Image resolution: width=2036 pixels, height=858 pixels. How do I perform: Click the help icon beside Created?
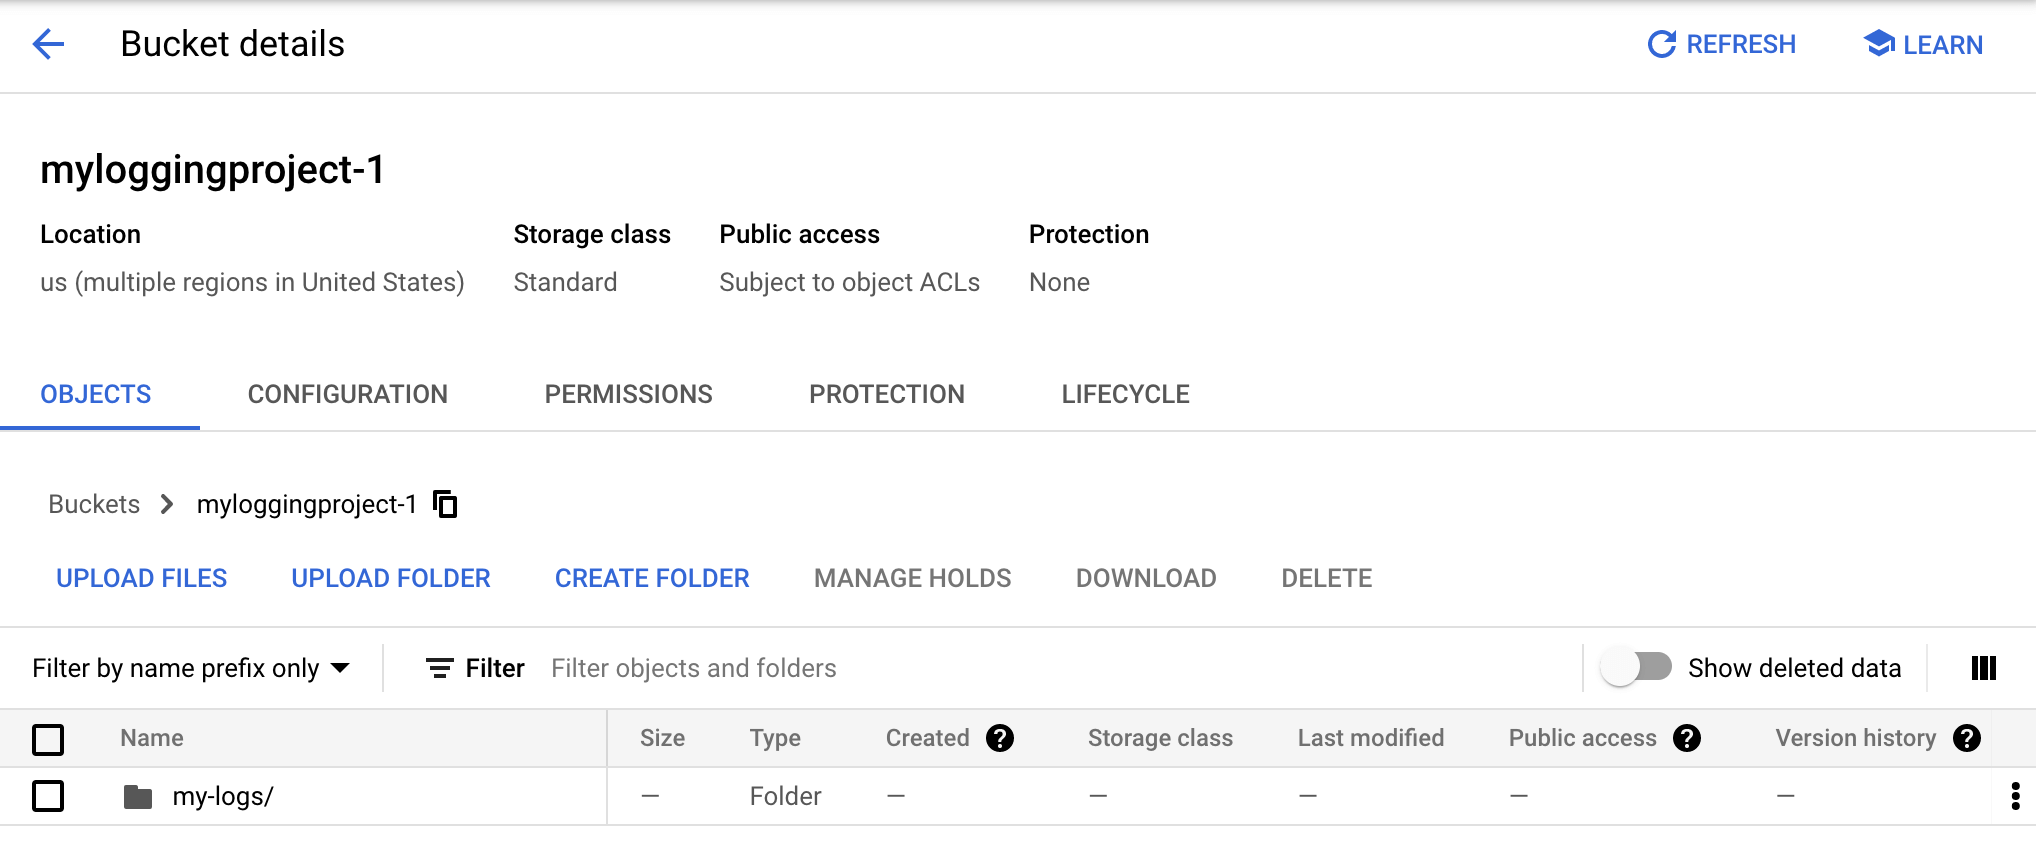(999, 738)
